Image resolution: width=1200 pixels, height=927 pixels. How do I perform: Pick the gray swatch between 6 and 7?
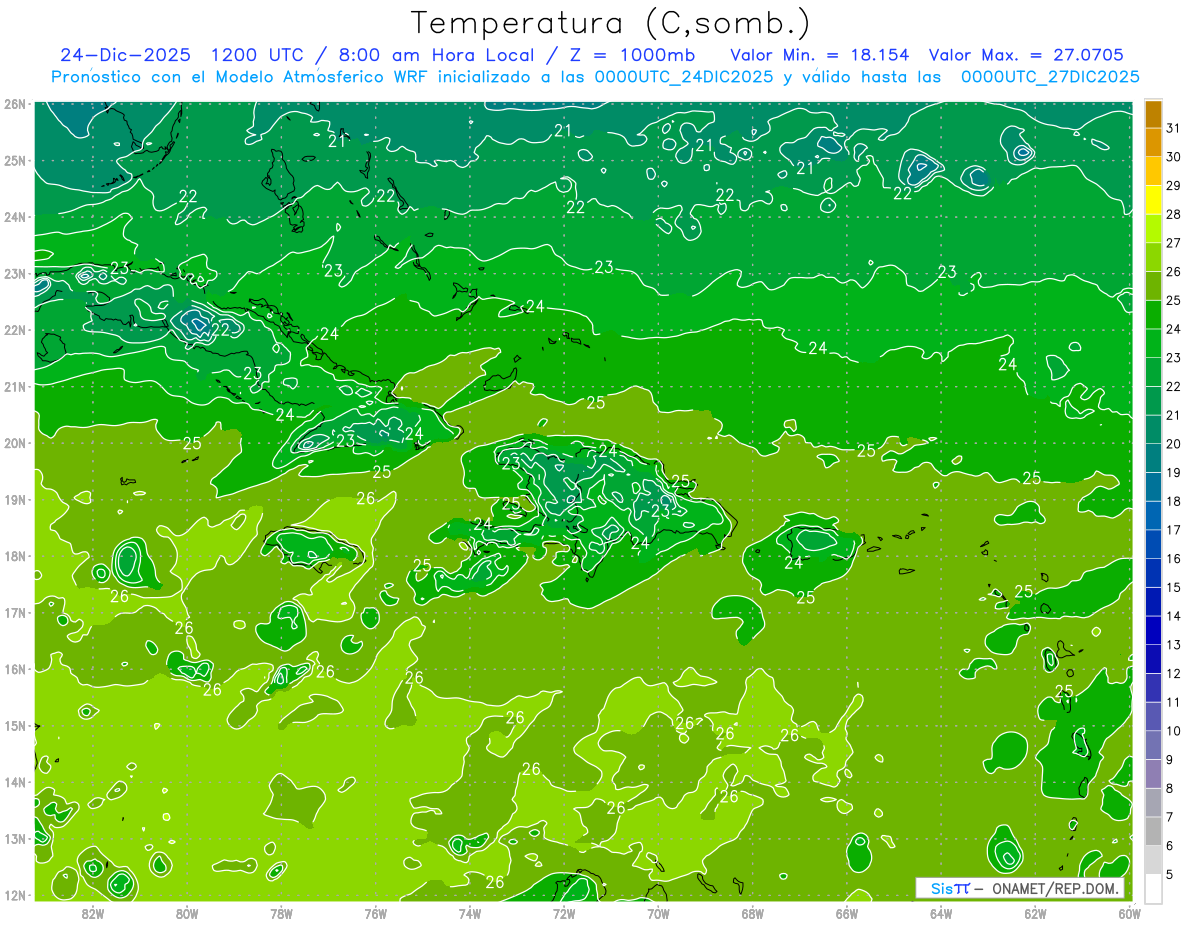[1154, 831]
